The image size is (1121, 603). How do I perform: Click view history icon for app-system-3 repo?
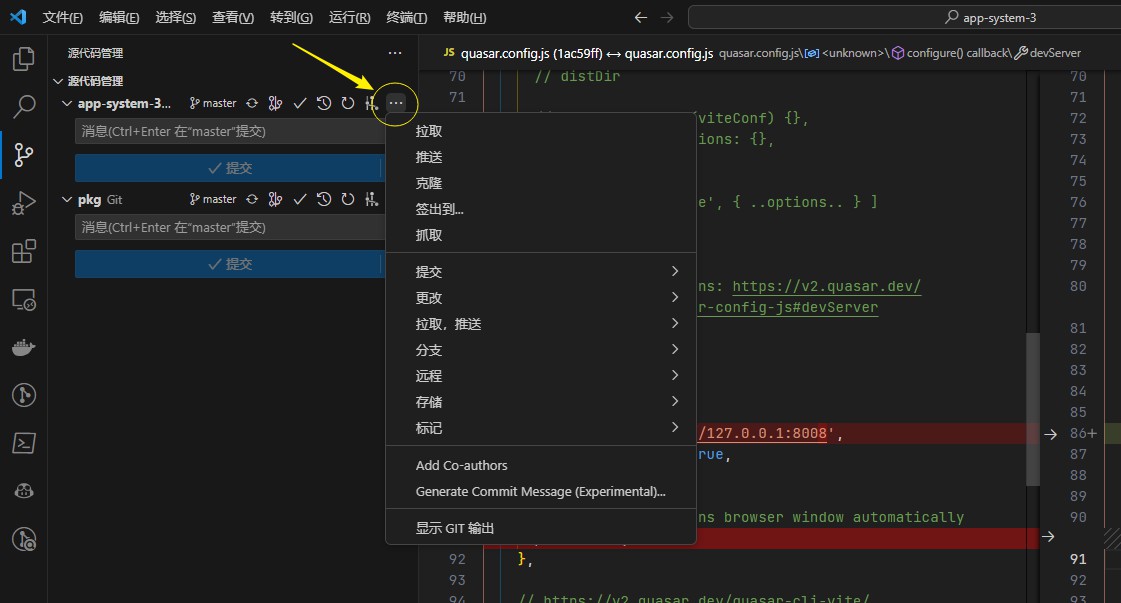(x=323, y=103)
